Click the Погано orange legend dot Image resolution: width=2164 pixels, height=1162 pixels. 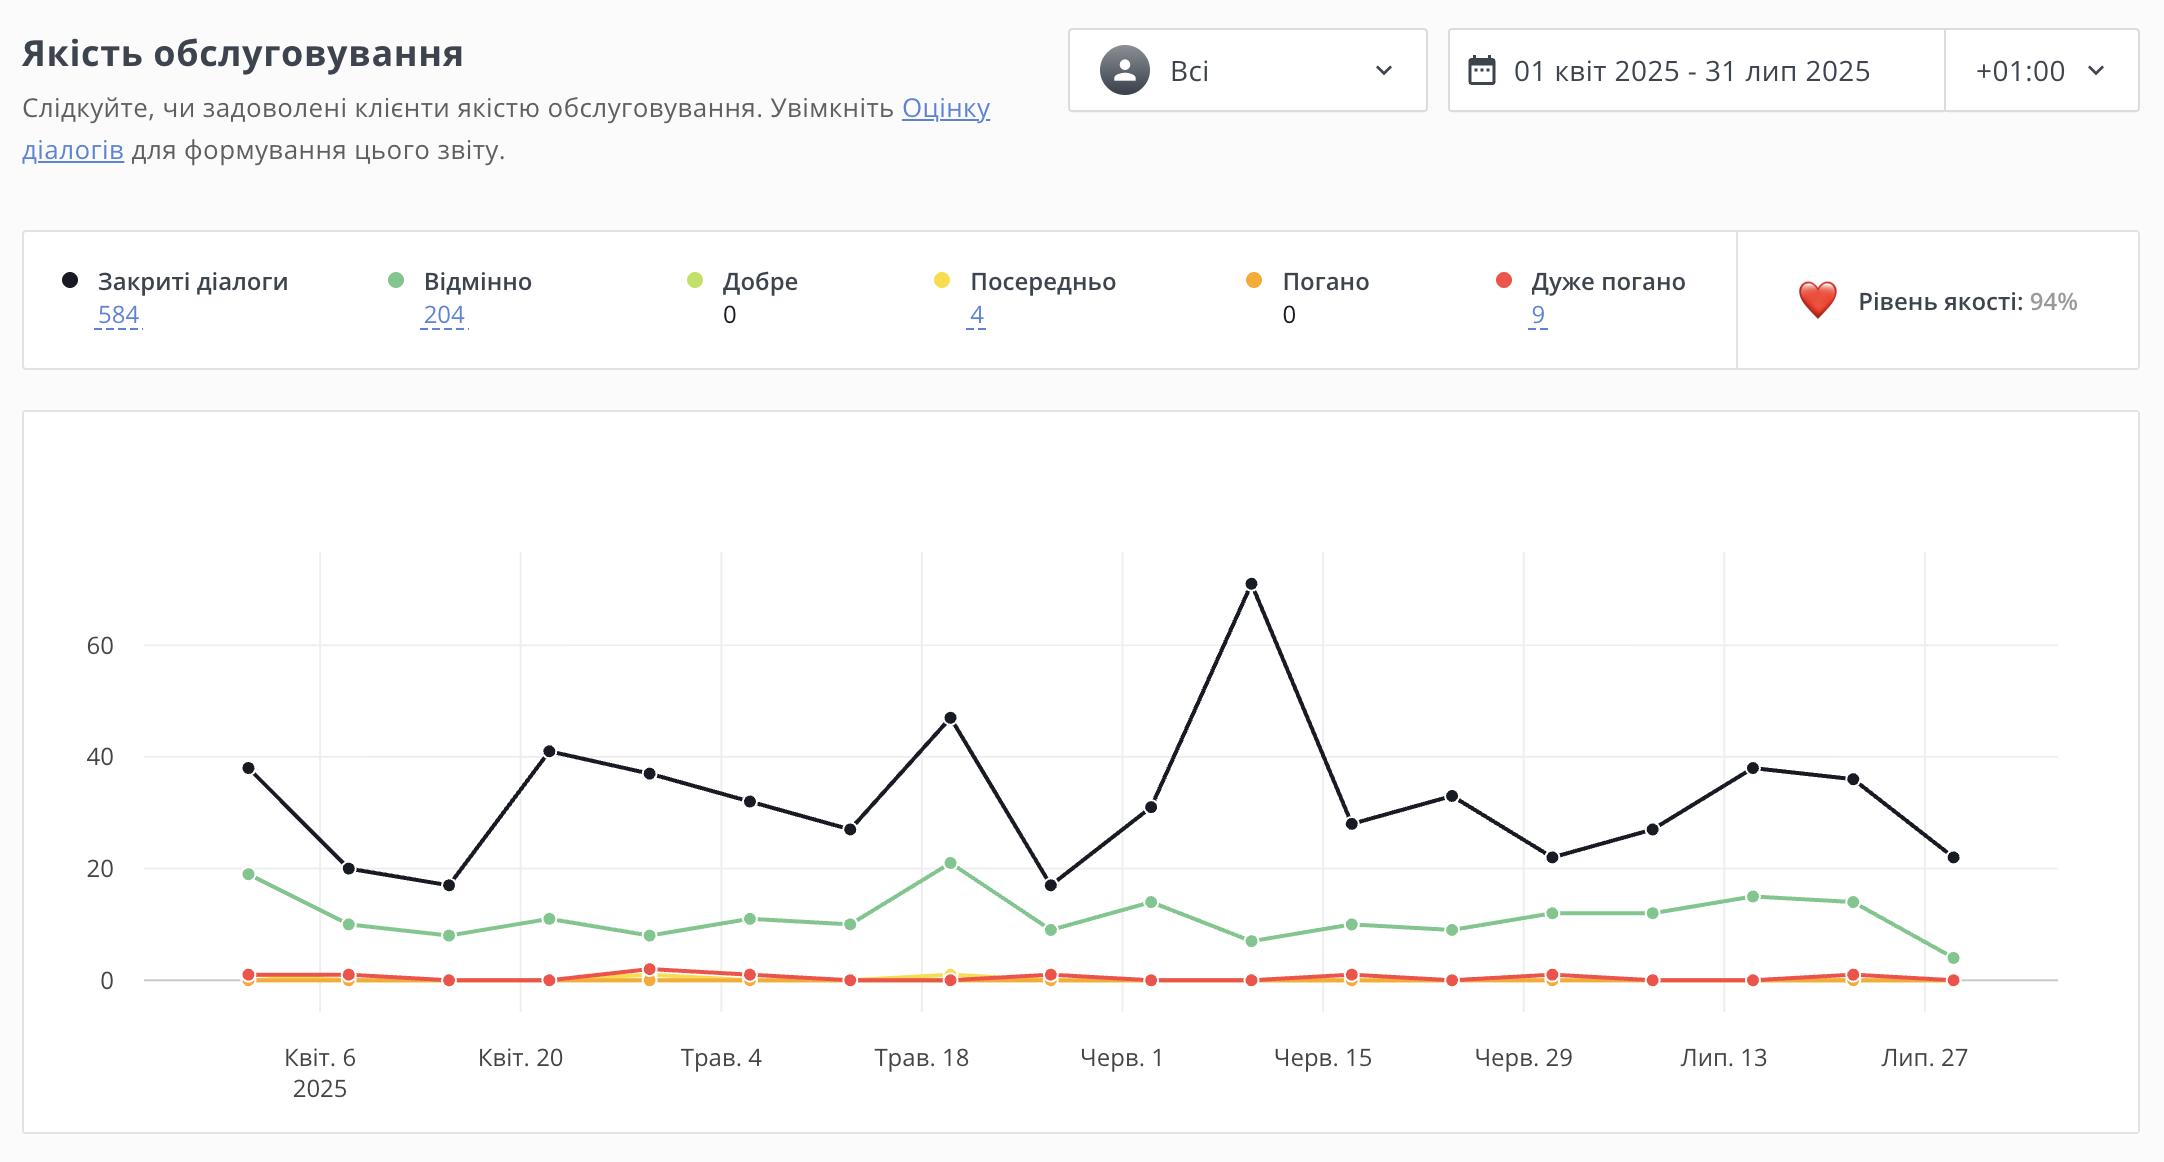coord(1254,280)
